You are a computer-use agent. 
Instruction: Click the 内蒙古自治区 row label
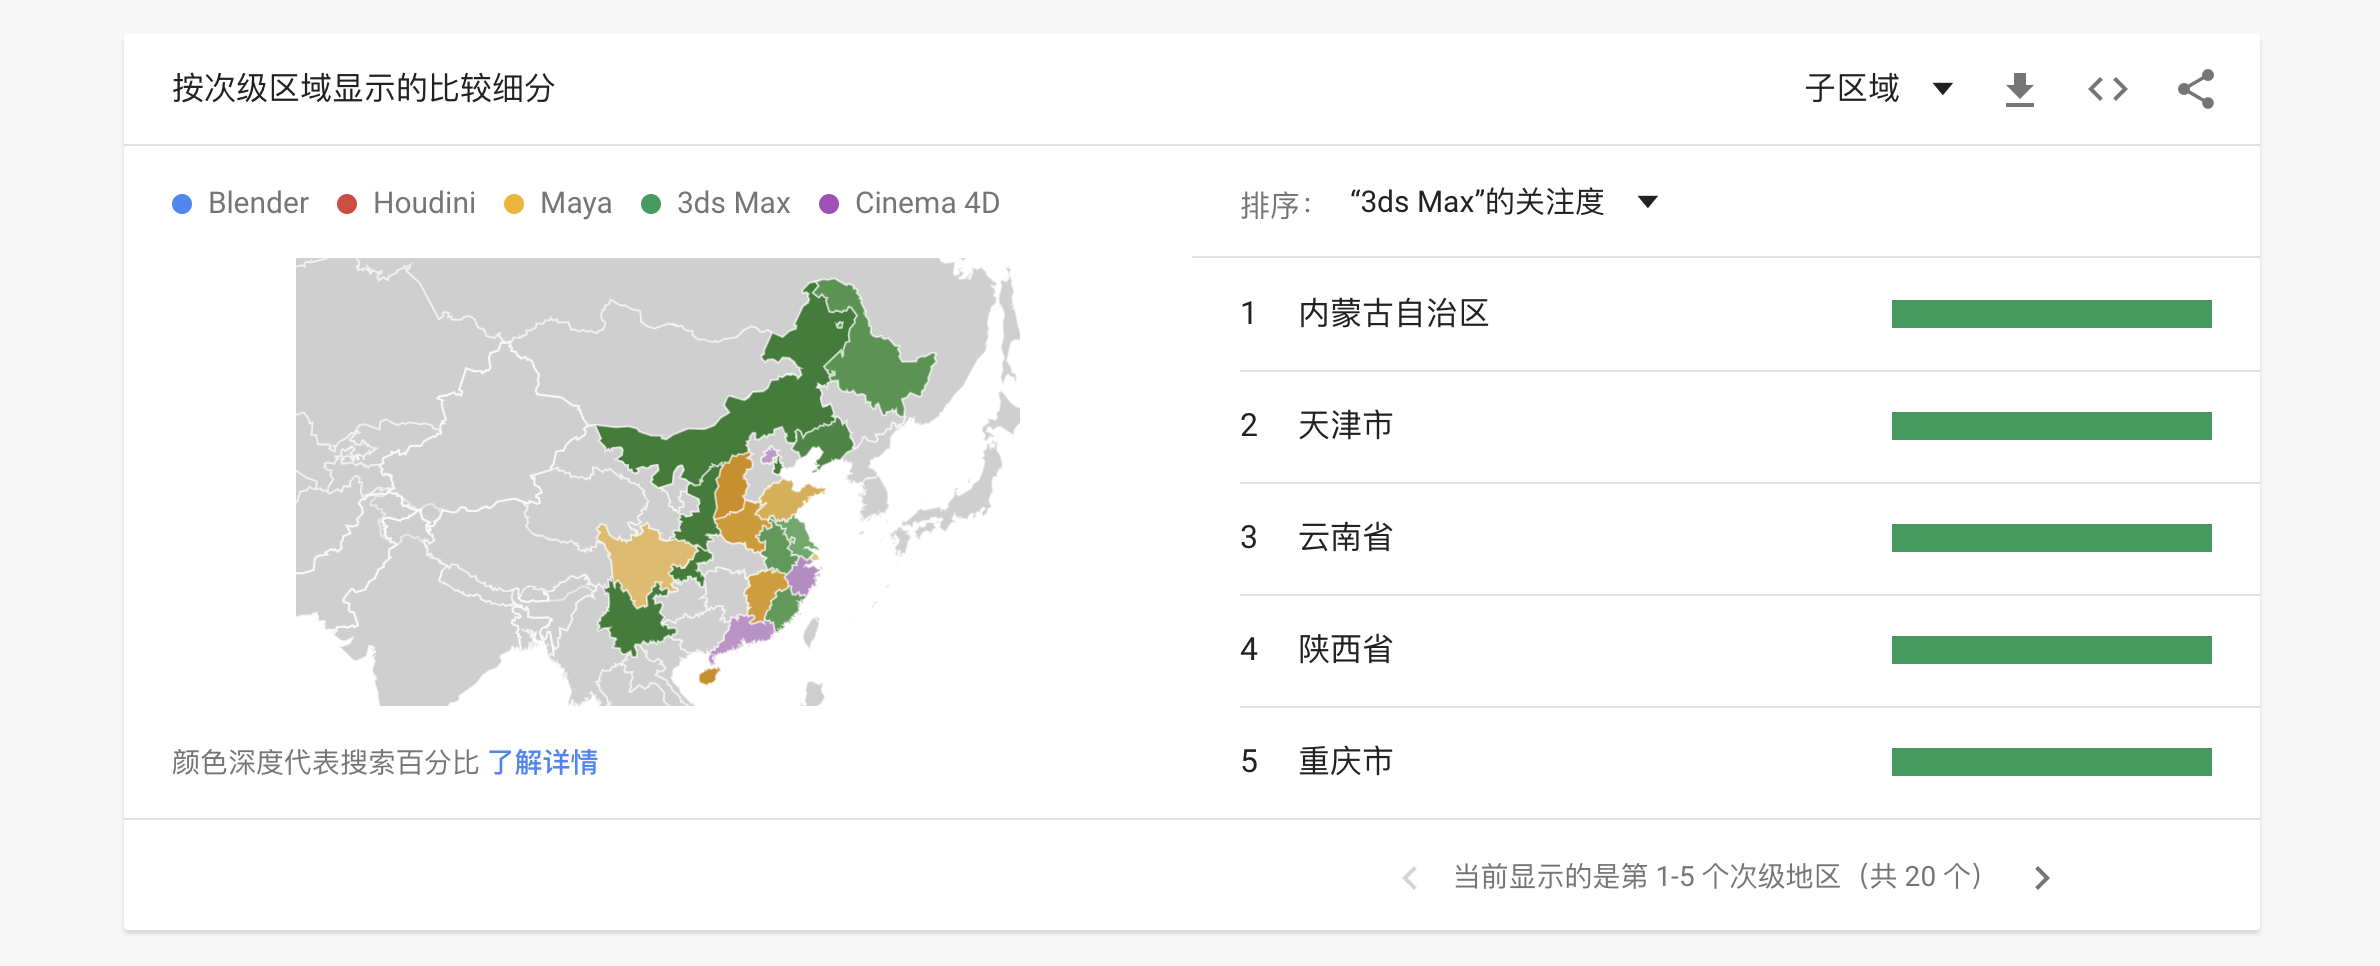[1393, 313]
